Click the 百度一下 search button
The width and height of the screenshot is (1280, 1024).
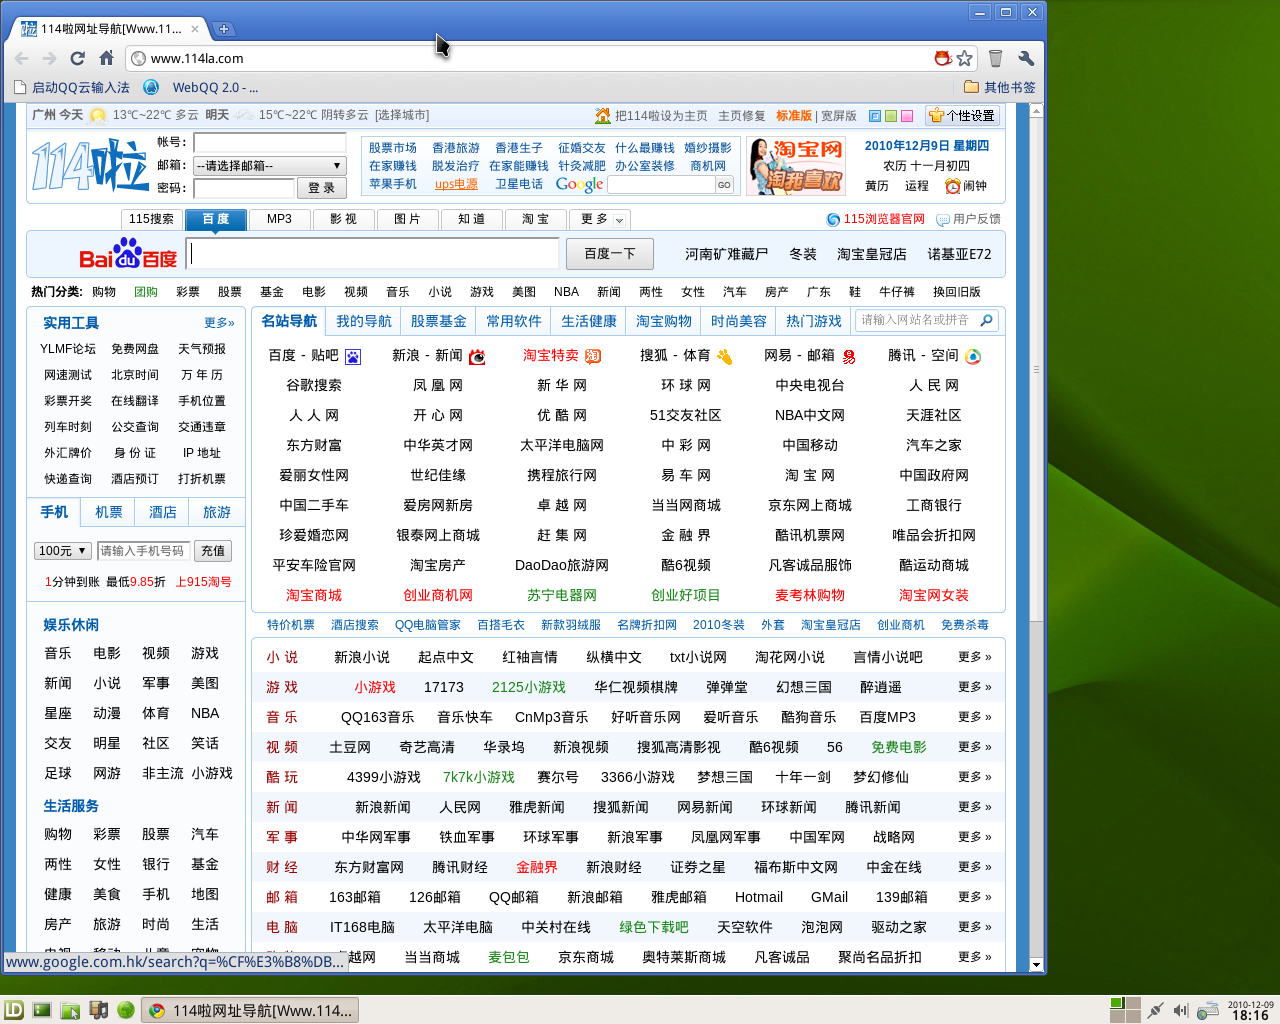(609, 254)
